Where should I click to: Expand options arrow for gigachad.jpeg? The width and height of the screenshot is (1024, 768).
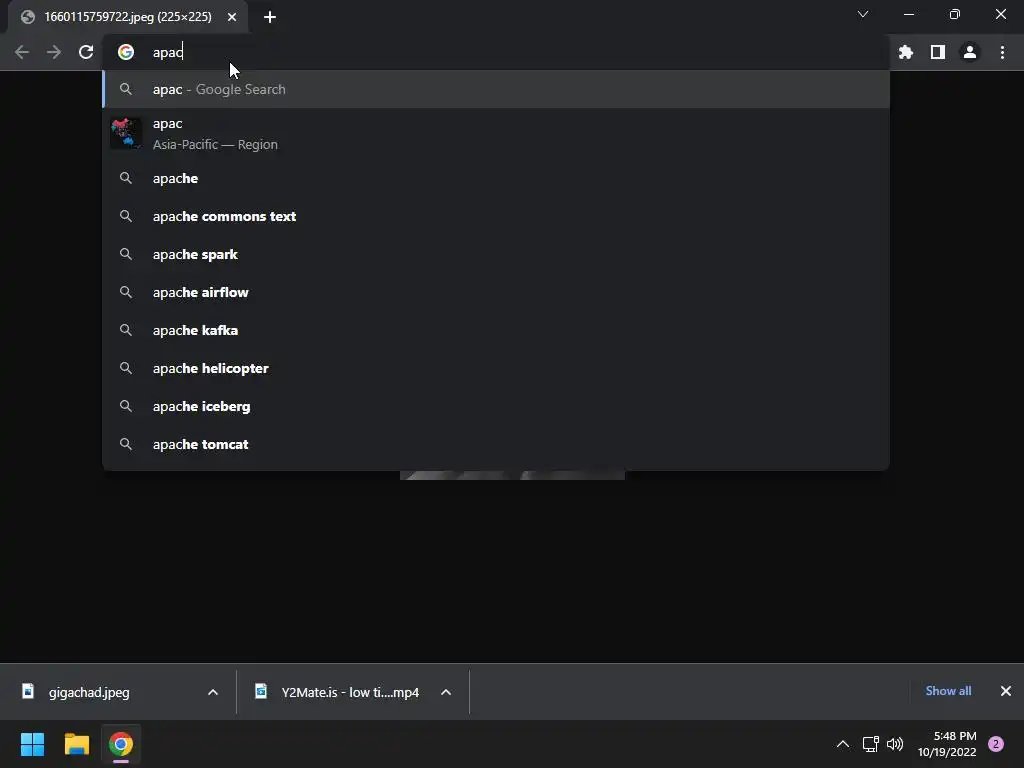coord(213,692)
